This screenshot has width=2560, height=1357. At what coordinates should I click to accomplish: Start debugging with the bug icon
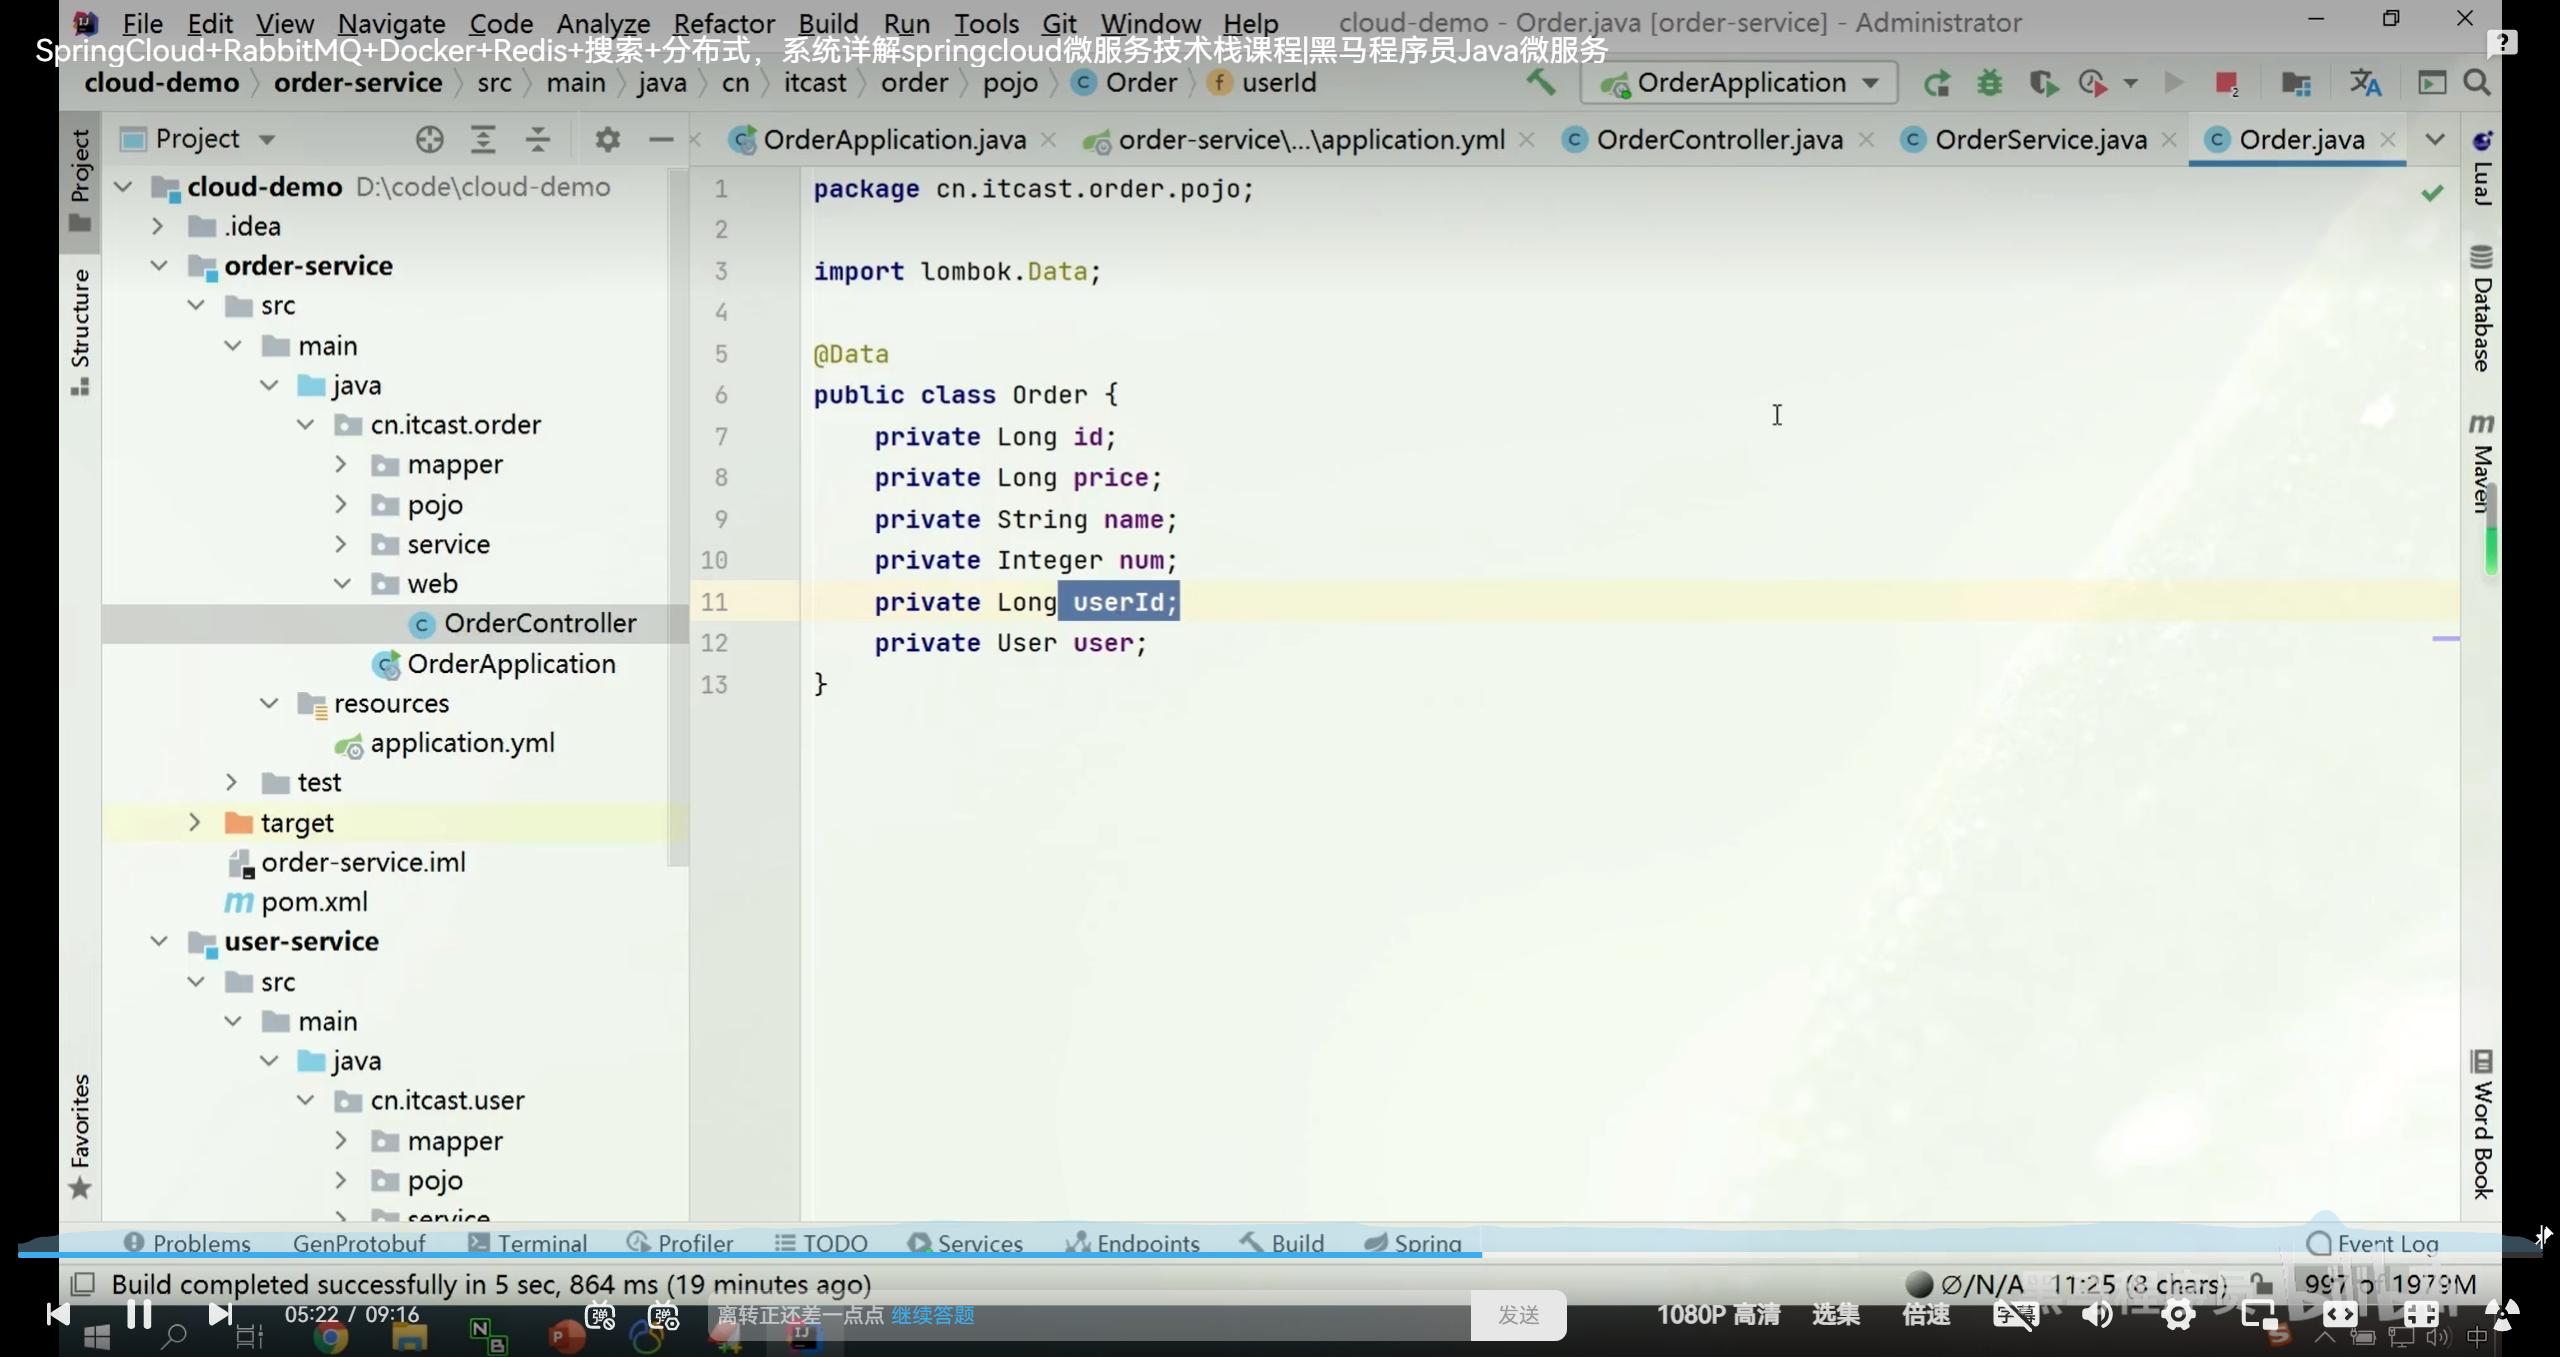point(1989,83)
